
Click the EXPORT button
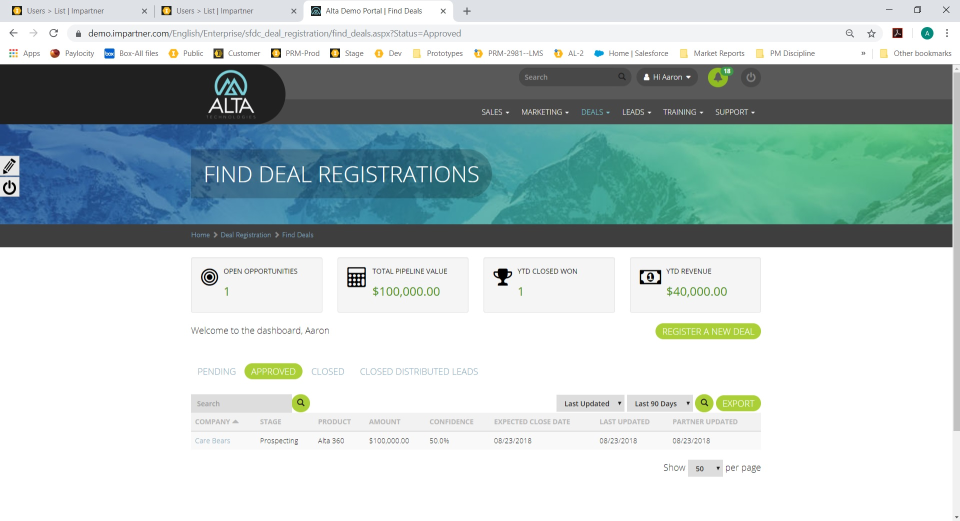(738, 403)
